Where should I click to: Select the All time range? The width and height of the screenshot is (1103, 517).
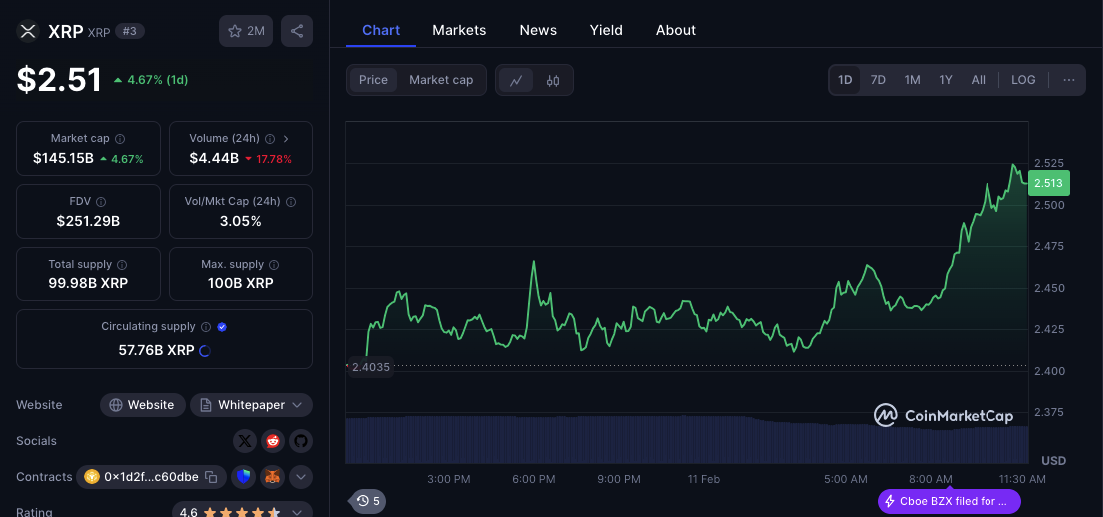(x=978, y=80)
